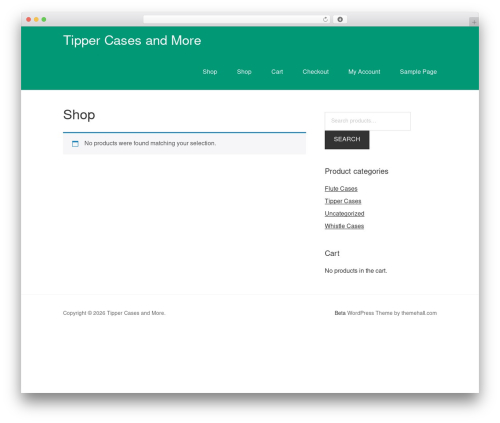Click the 'No products in the cart.' text

[x=356, y=271]
